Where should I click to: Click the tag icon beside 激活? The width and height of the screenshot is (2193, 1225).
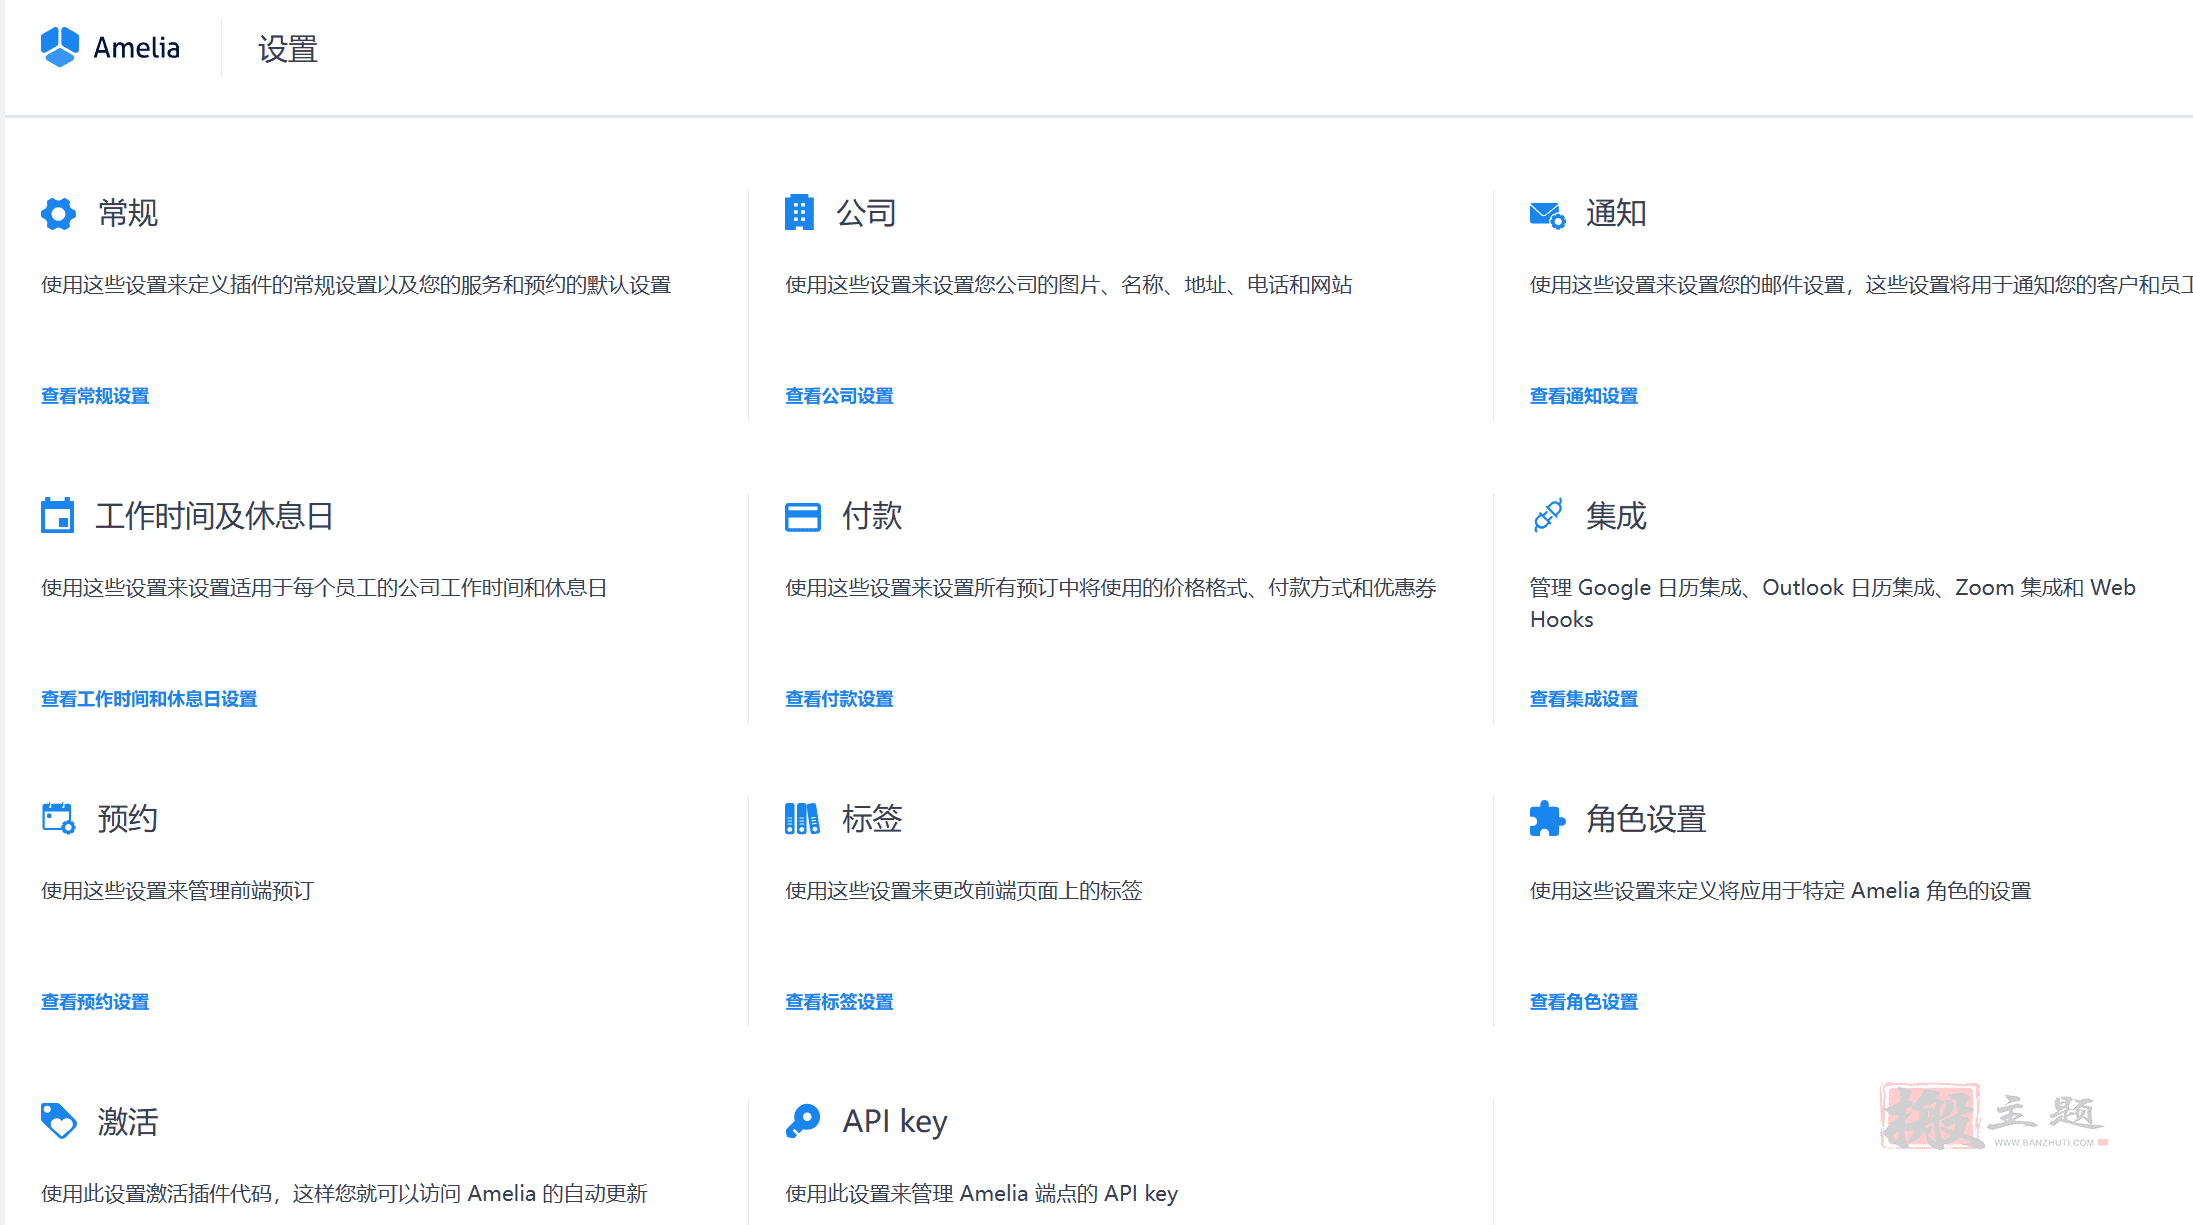click(58, 1121)
